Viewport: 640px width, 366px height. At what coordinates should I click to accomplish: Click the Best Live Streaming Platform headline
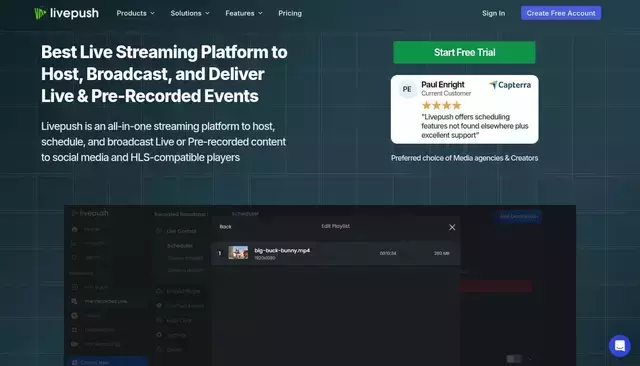tap(164, 74)
